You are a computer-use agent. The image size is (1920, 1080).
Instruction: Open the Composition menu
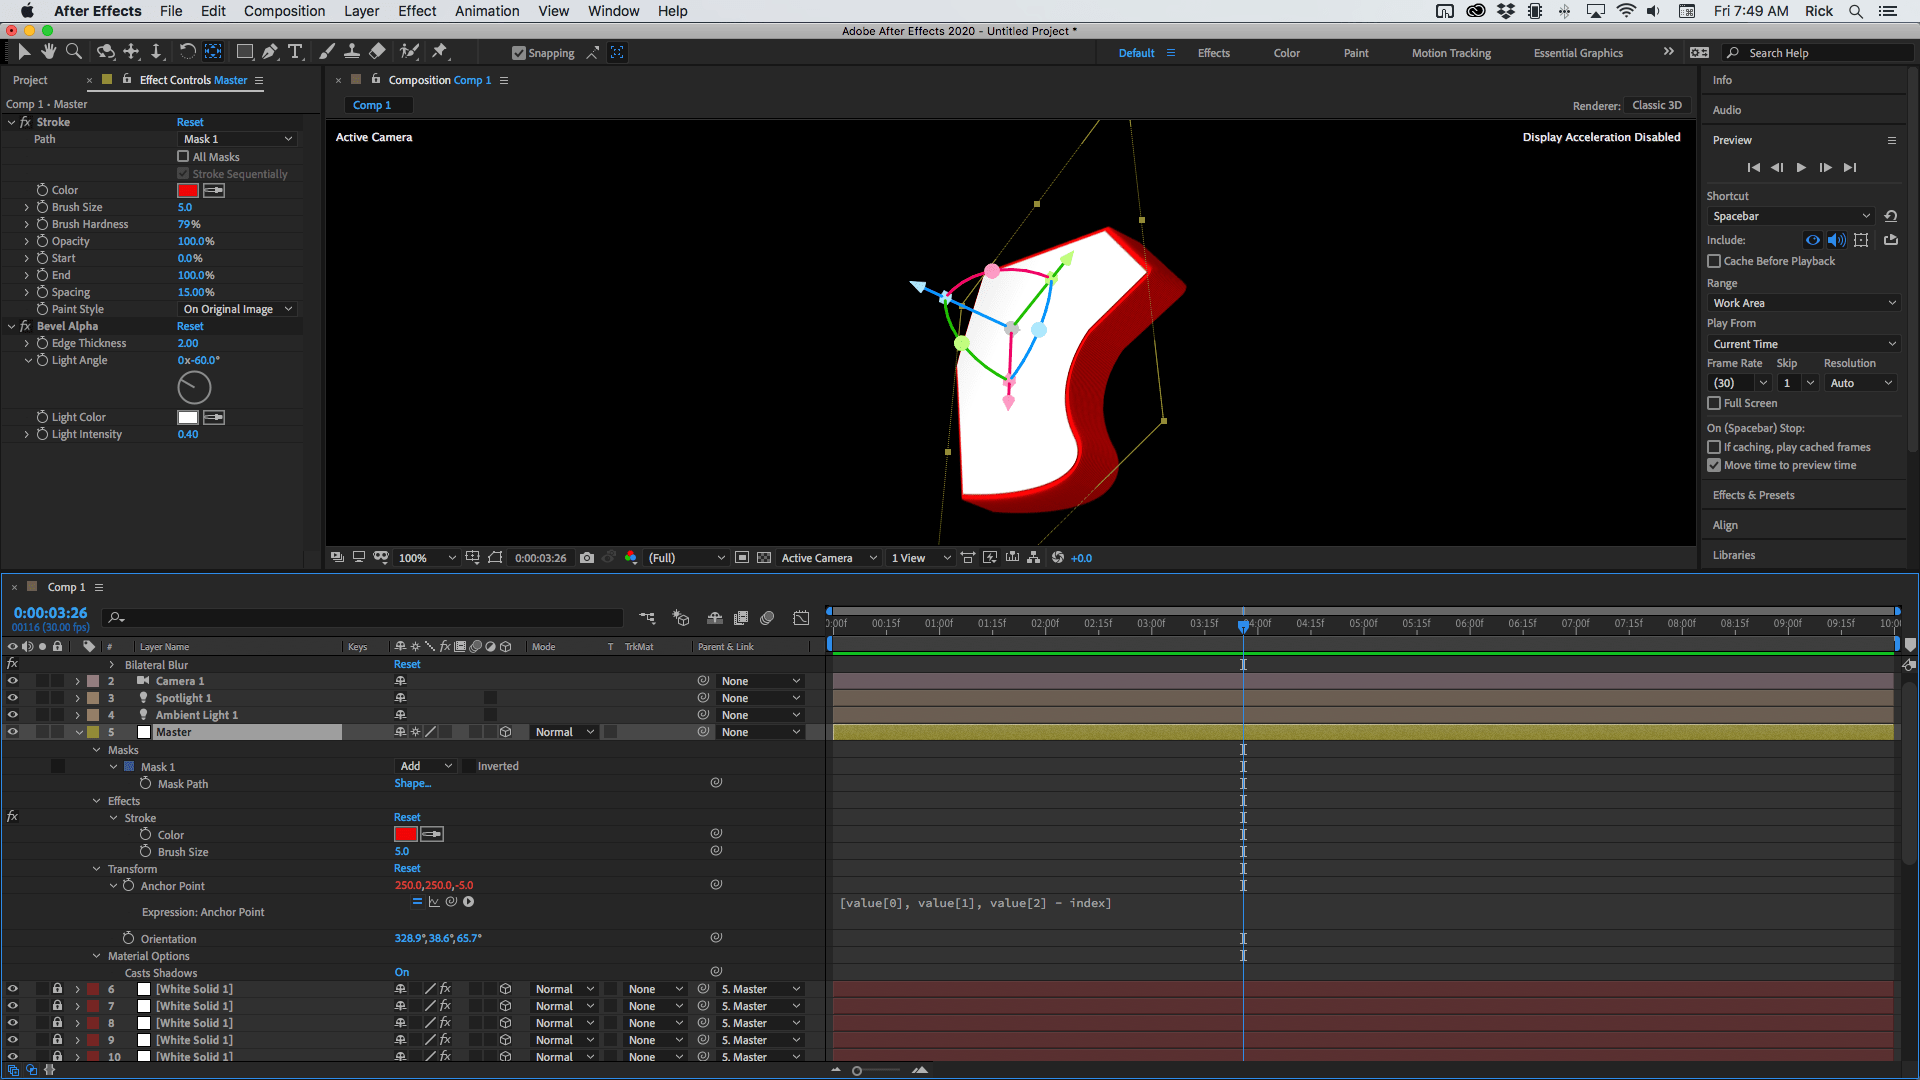[284, 11]
